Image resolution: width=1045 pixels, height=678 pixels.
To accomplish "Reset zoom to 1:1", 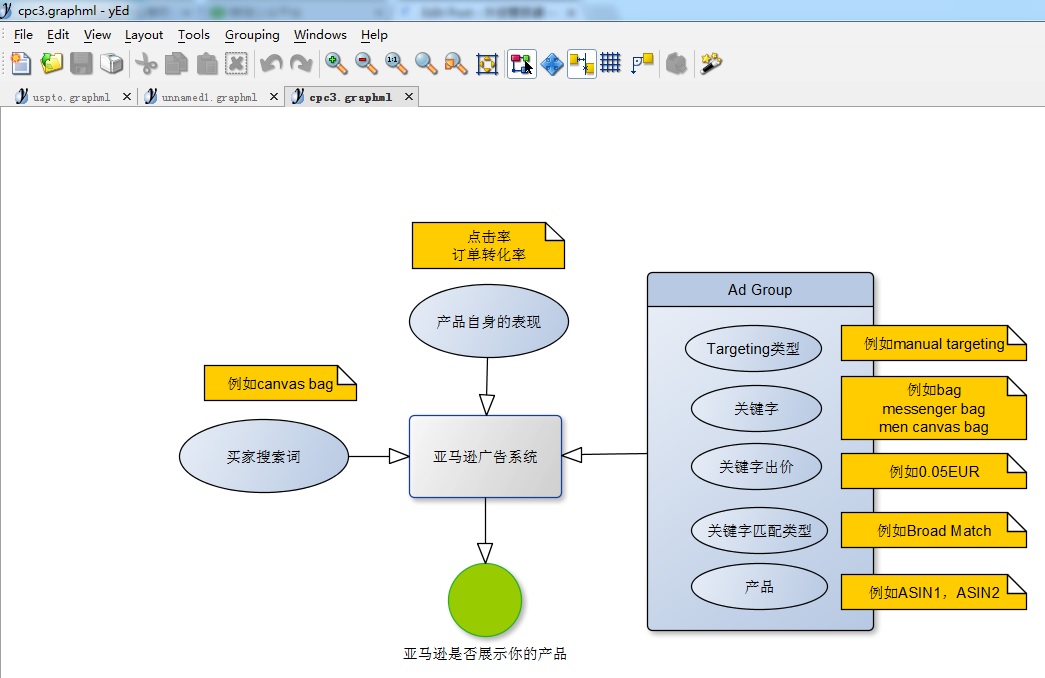I will point(396,64).
